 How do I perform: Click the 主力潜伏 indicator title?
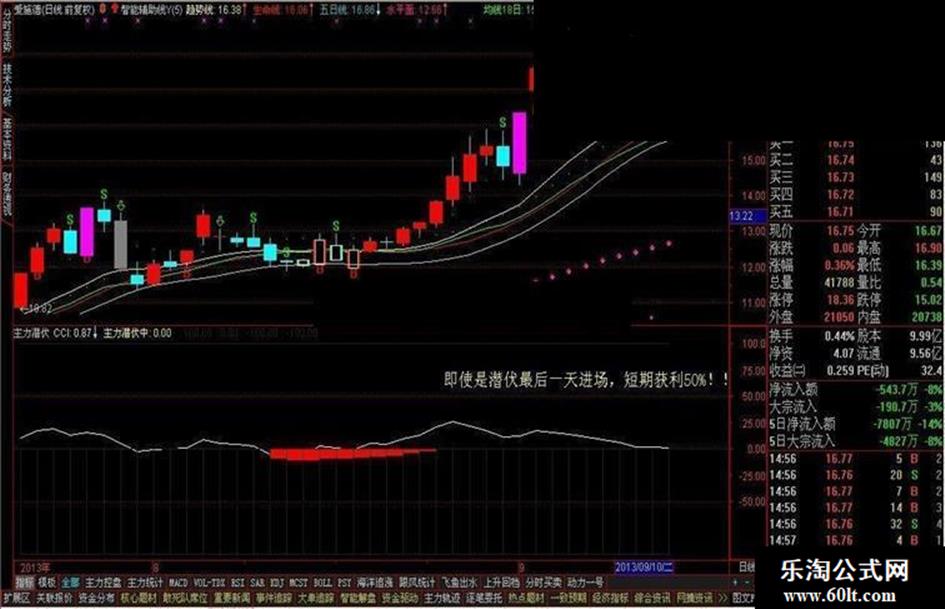pos(31,333)
